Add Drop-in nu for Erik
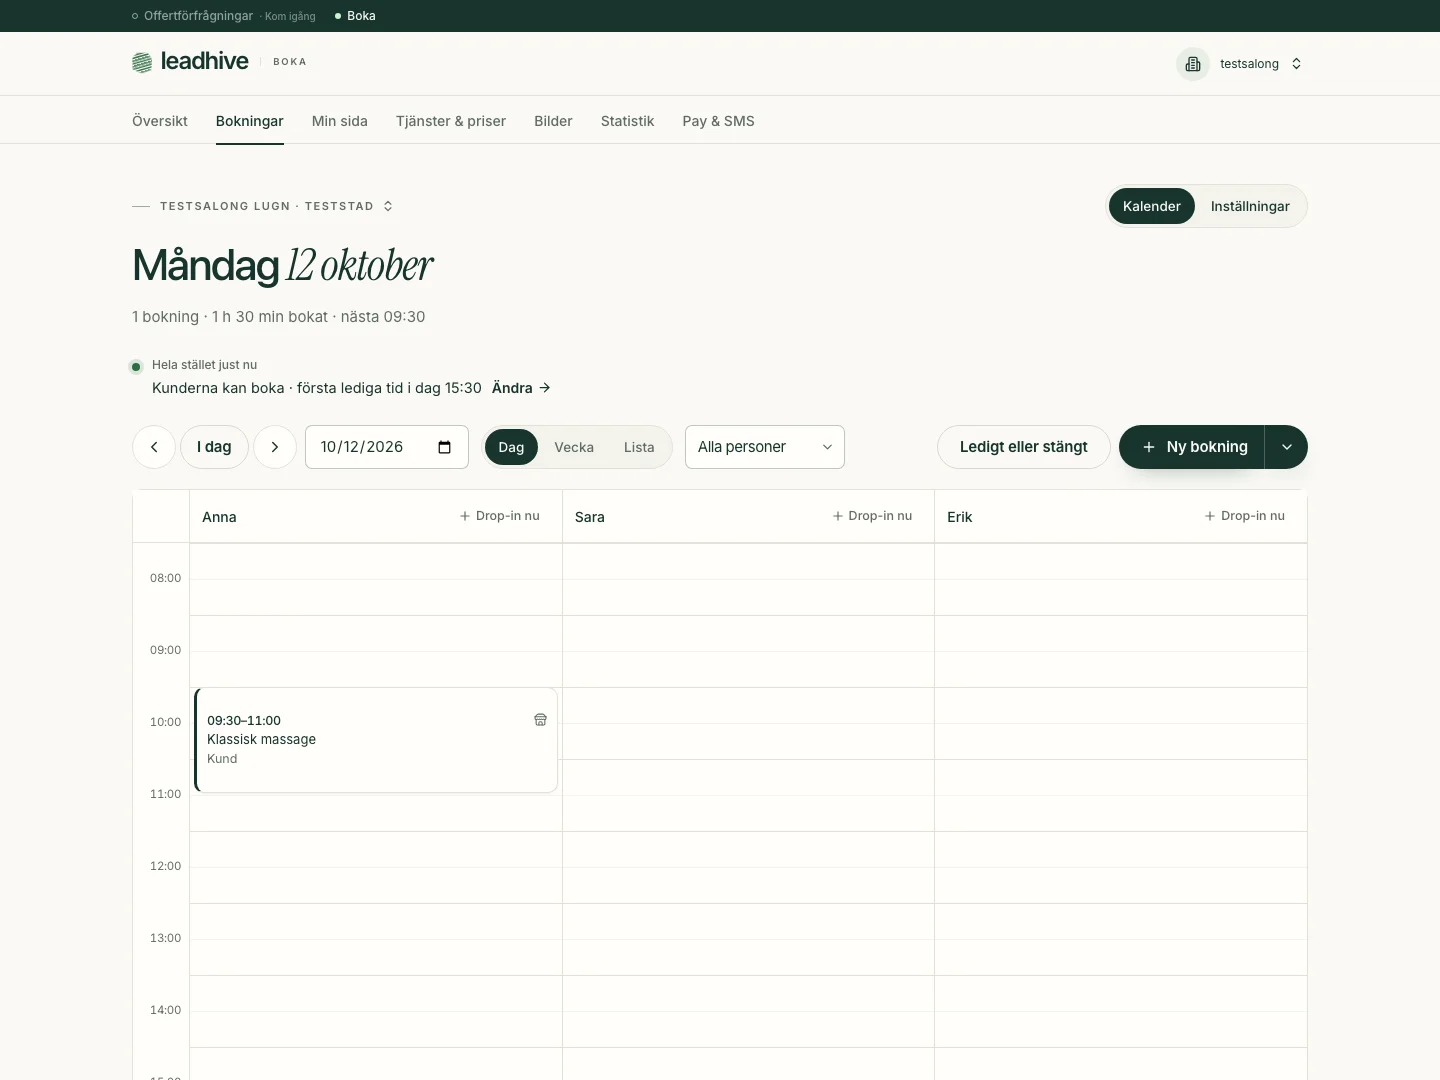1440x1080 pixels. point(1245,516)
